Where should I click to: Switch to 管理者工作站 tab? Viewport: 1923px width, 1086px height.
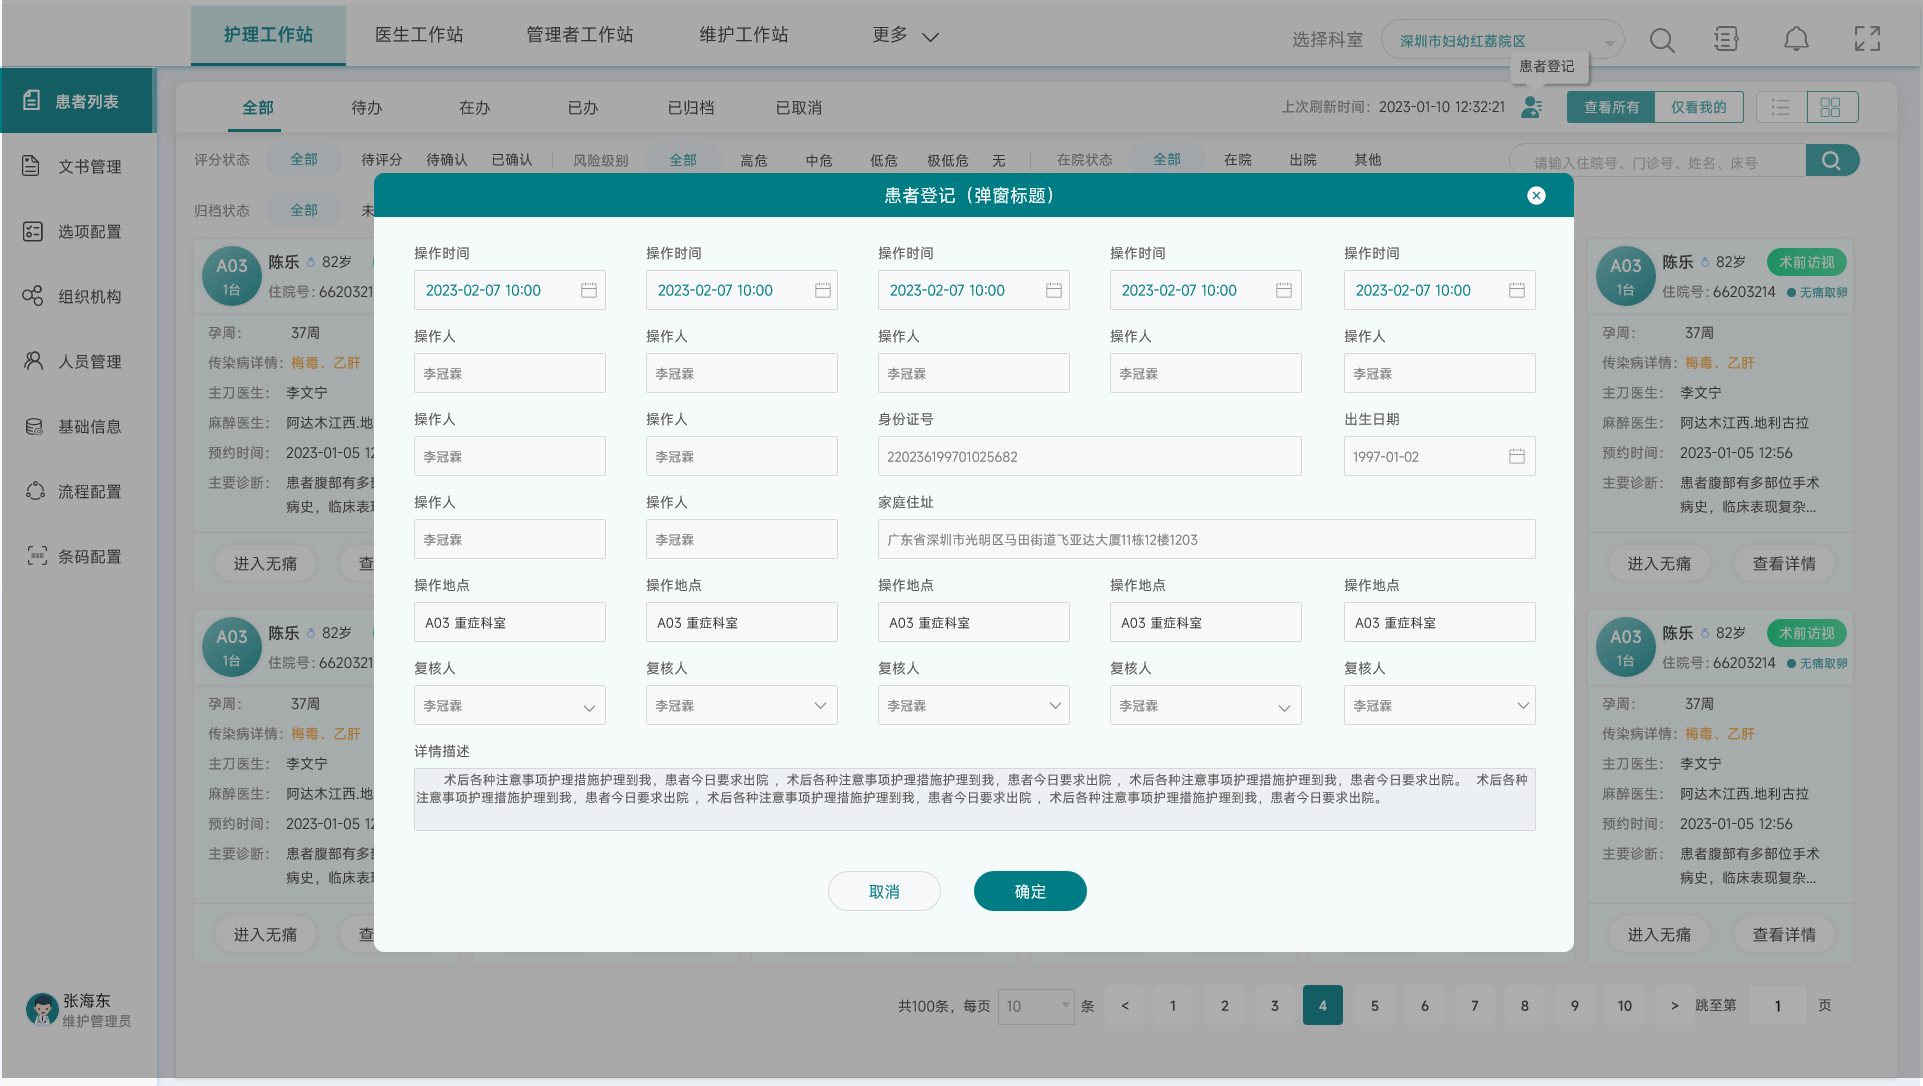(x=580, y=35)
